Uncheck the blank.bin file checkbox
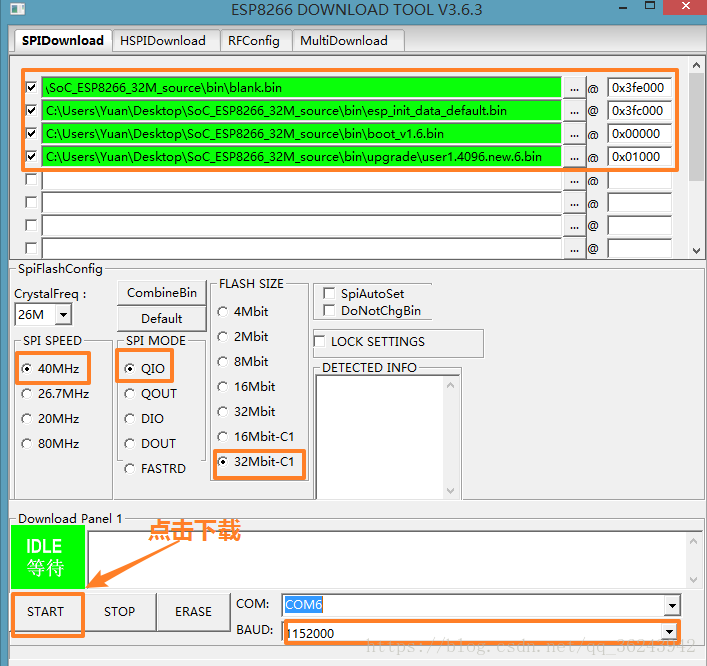 (31, 87)
